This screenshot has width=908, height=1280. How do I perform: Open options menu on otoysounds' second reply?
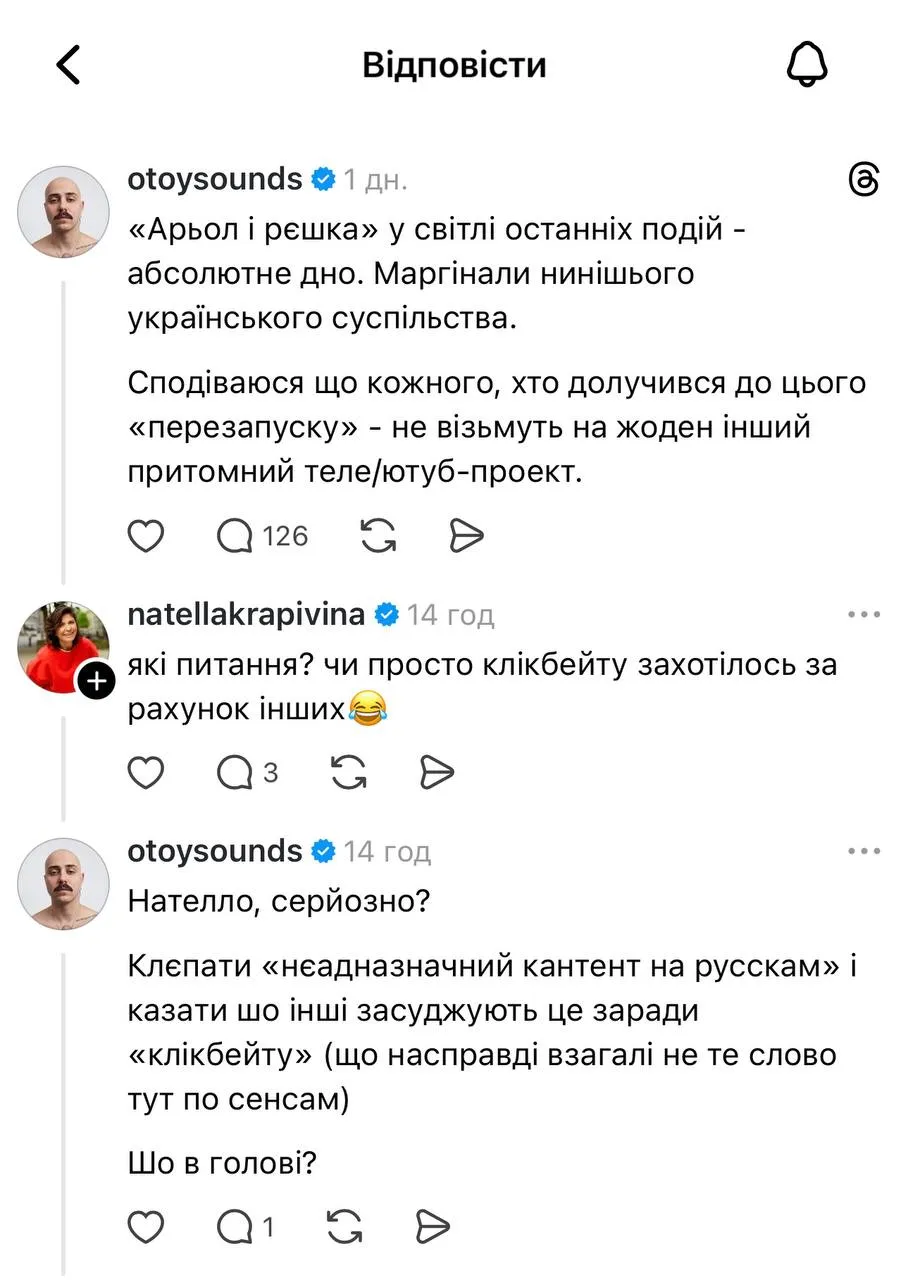point(862,850)
